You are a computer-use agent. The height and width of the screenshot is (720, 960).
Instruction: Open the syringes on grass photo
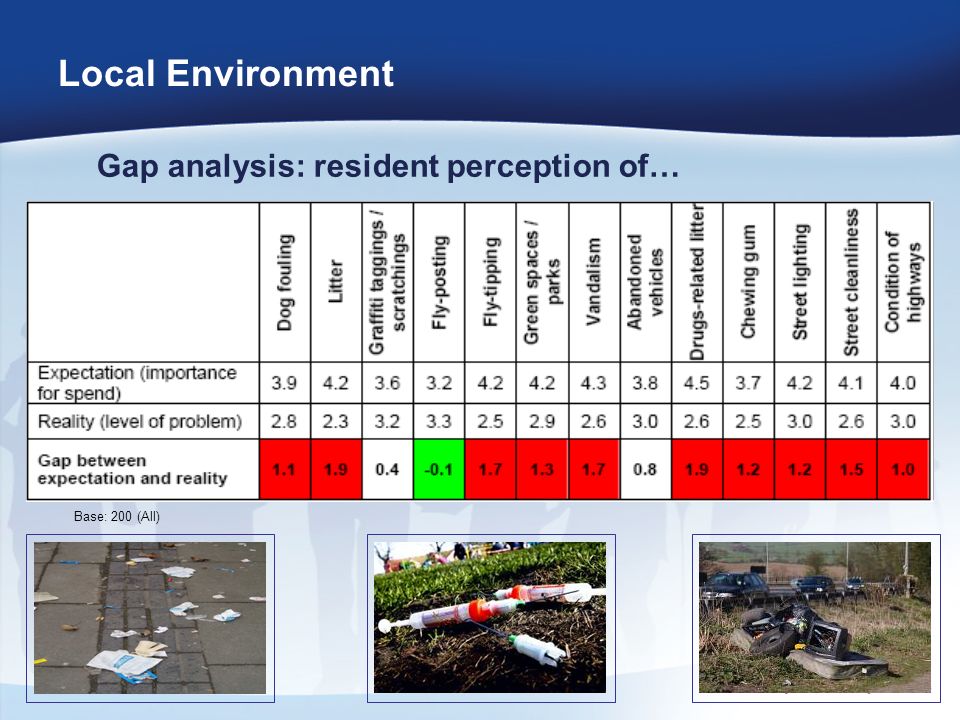coord(491,618)
